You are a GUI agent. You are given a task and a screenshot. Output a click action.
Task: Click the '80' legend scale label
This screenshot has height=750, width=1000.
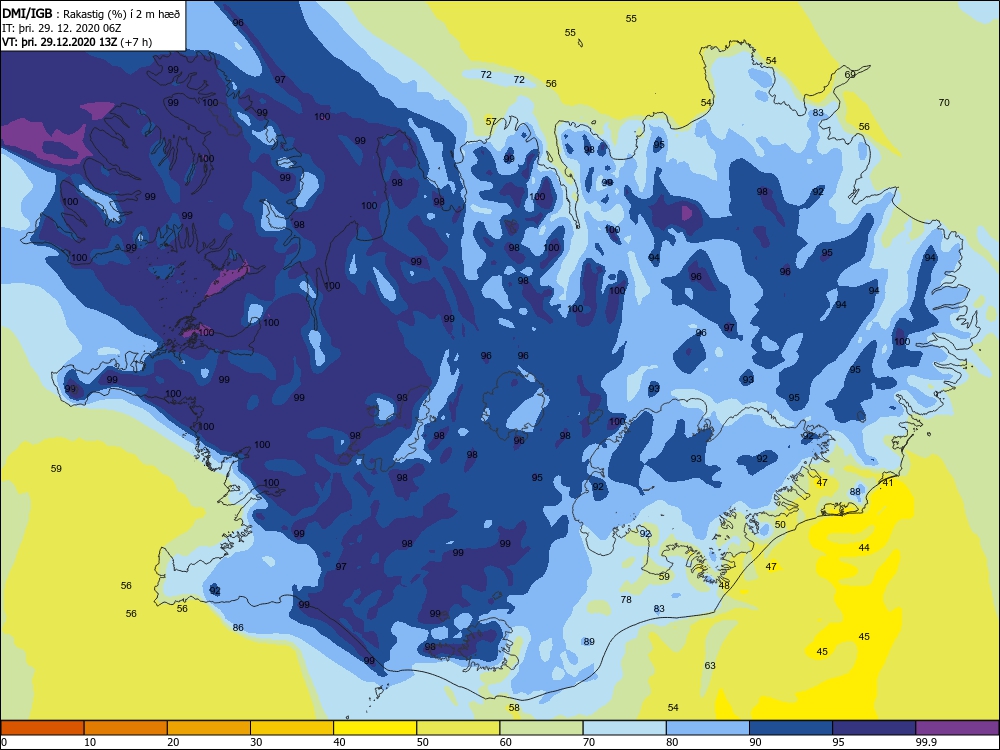pos(673,742)
